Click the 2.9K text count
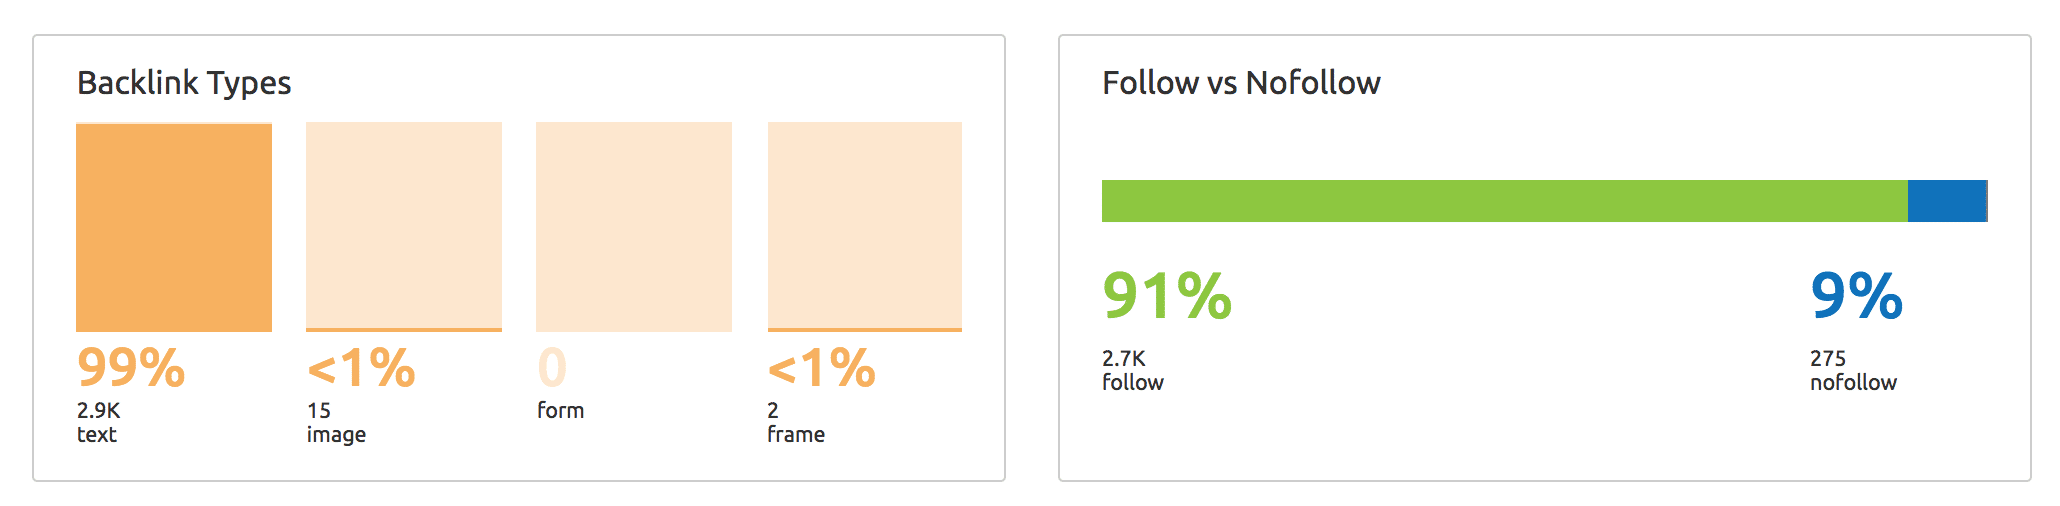2060x506 pixels. [x=98, y=410]
